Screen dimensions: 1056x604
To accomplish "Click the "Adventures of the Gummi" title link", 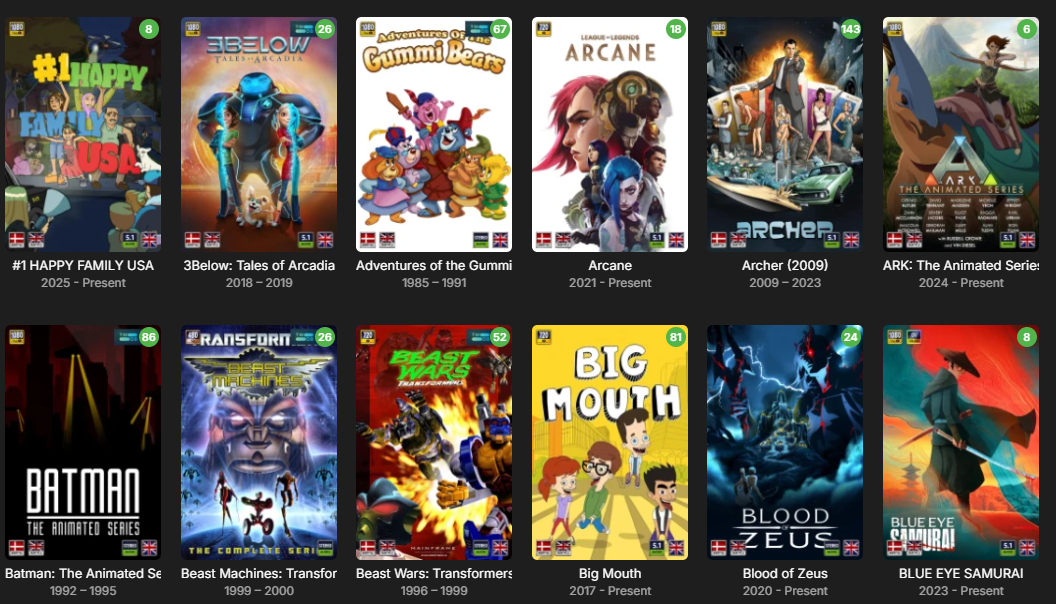I will (434, 265).
